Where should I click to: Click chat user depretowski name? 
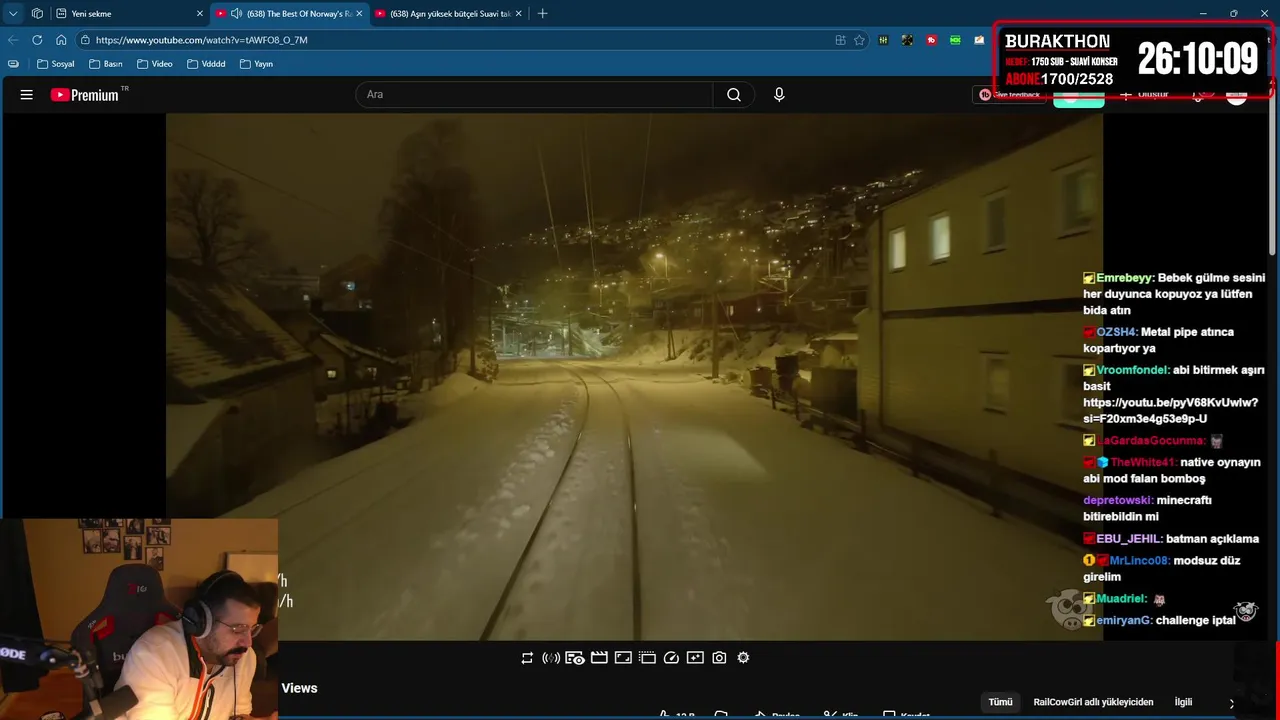(1117, 501)
